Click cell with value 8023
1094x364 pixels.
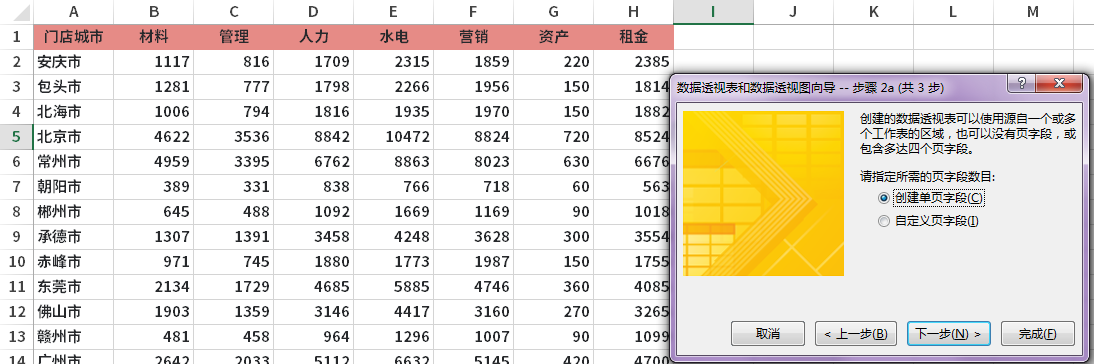click(x=474, y=162)
